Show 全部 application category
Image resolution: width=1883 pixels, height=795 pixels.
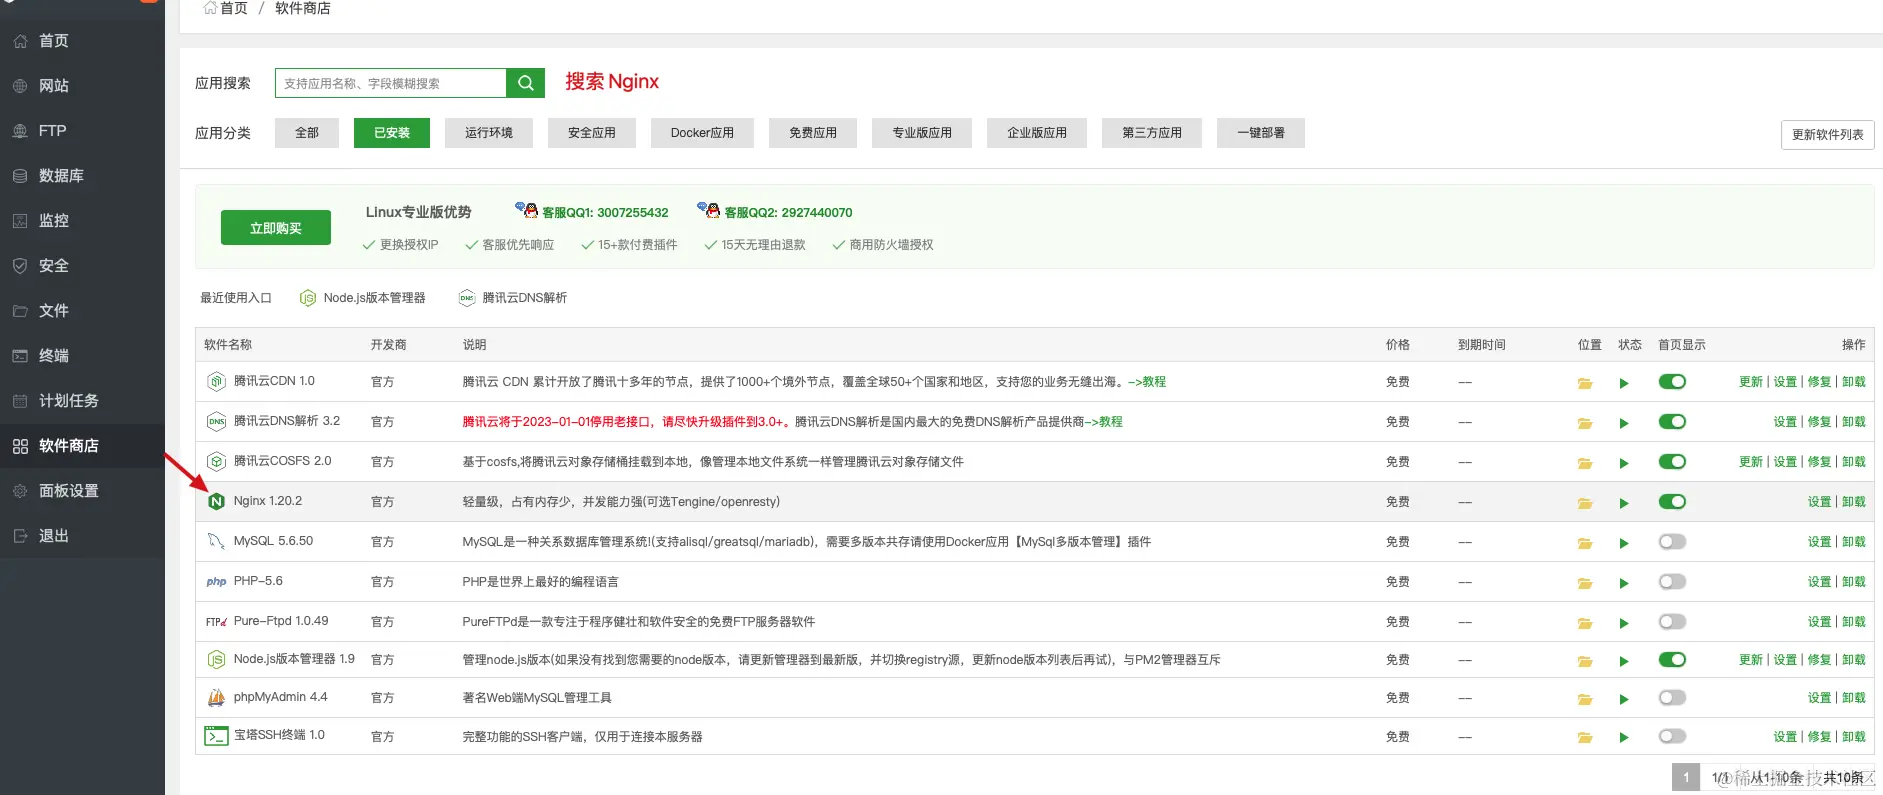307,133
